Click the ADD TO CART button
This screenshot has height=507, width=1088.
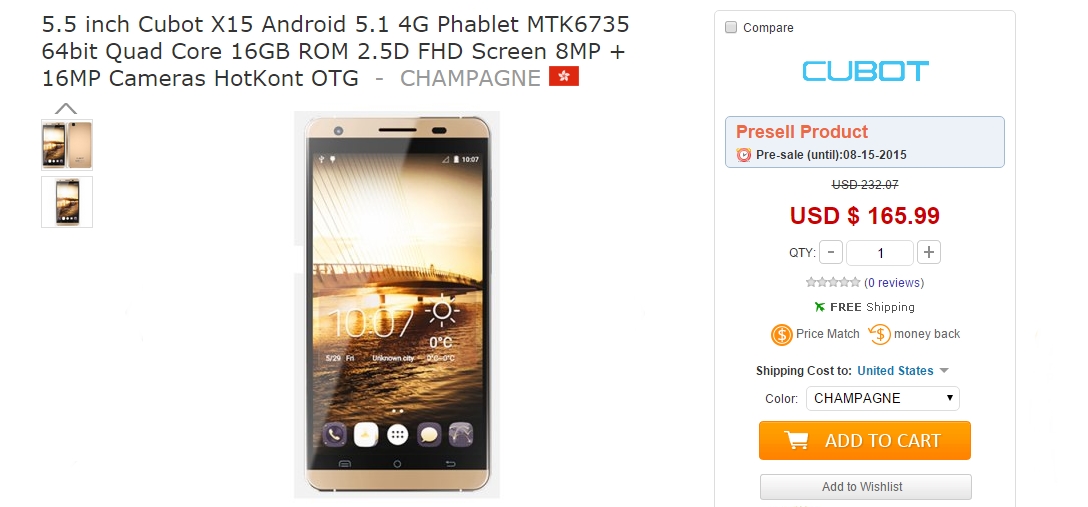(x=865, y=440)
